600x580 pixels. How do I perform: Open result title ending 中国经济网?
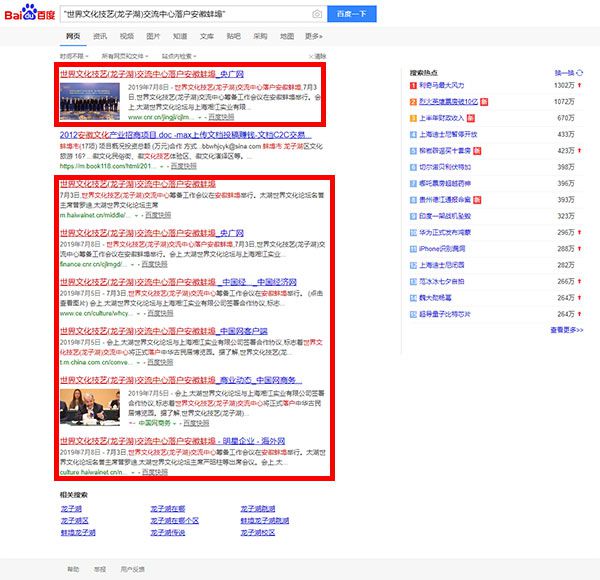pyautogui.click(x=178, y=282)
